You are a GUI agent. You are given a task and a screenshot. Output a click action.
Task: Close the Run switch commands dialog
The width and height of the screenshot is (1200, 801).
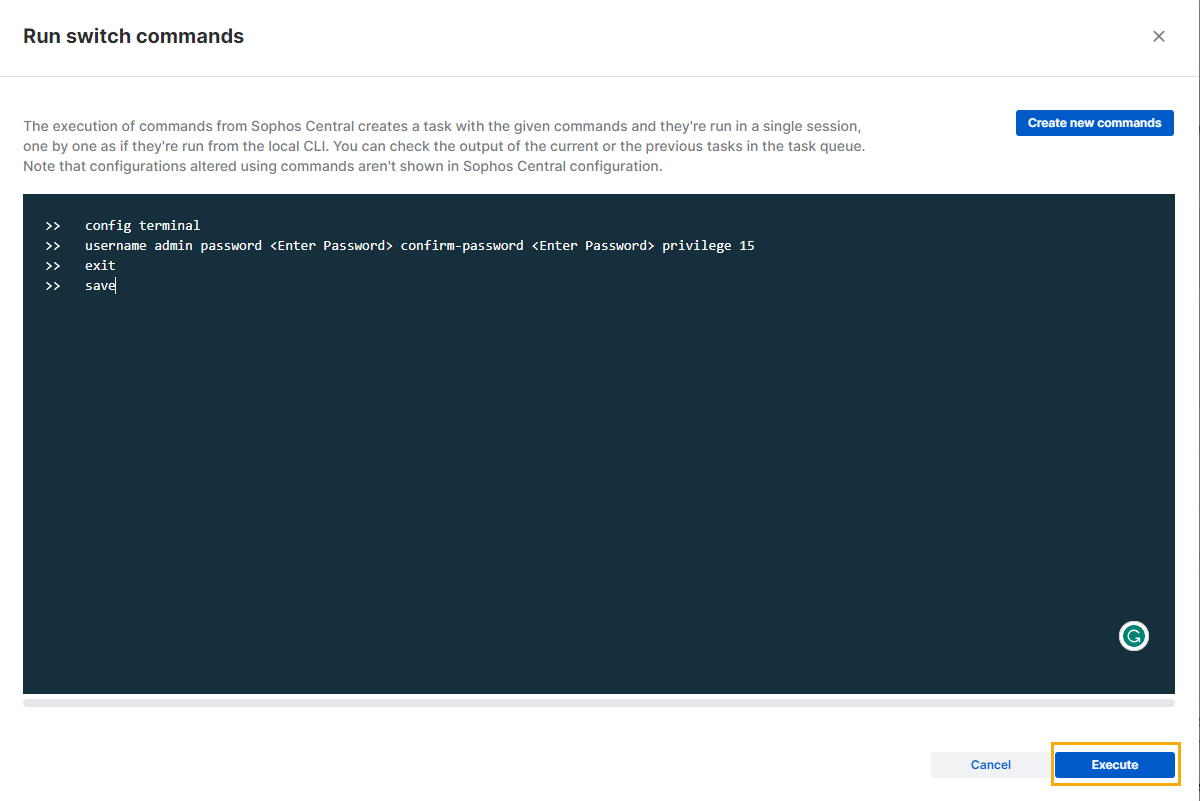click(1159, 37)
